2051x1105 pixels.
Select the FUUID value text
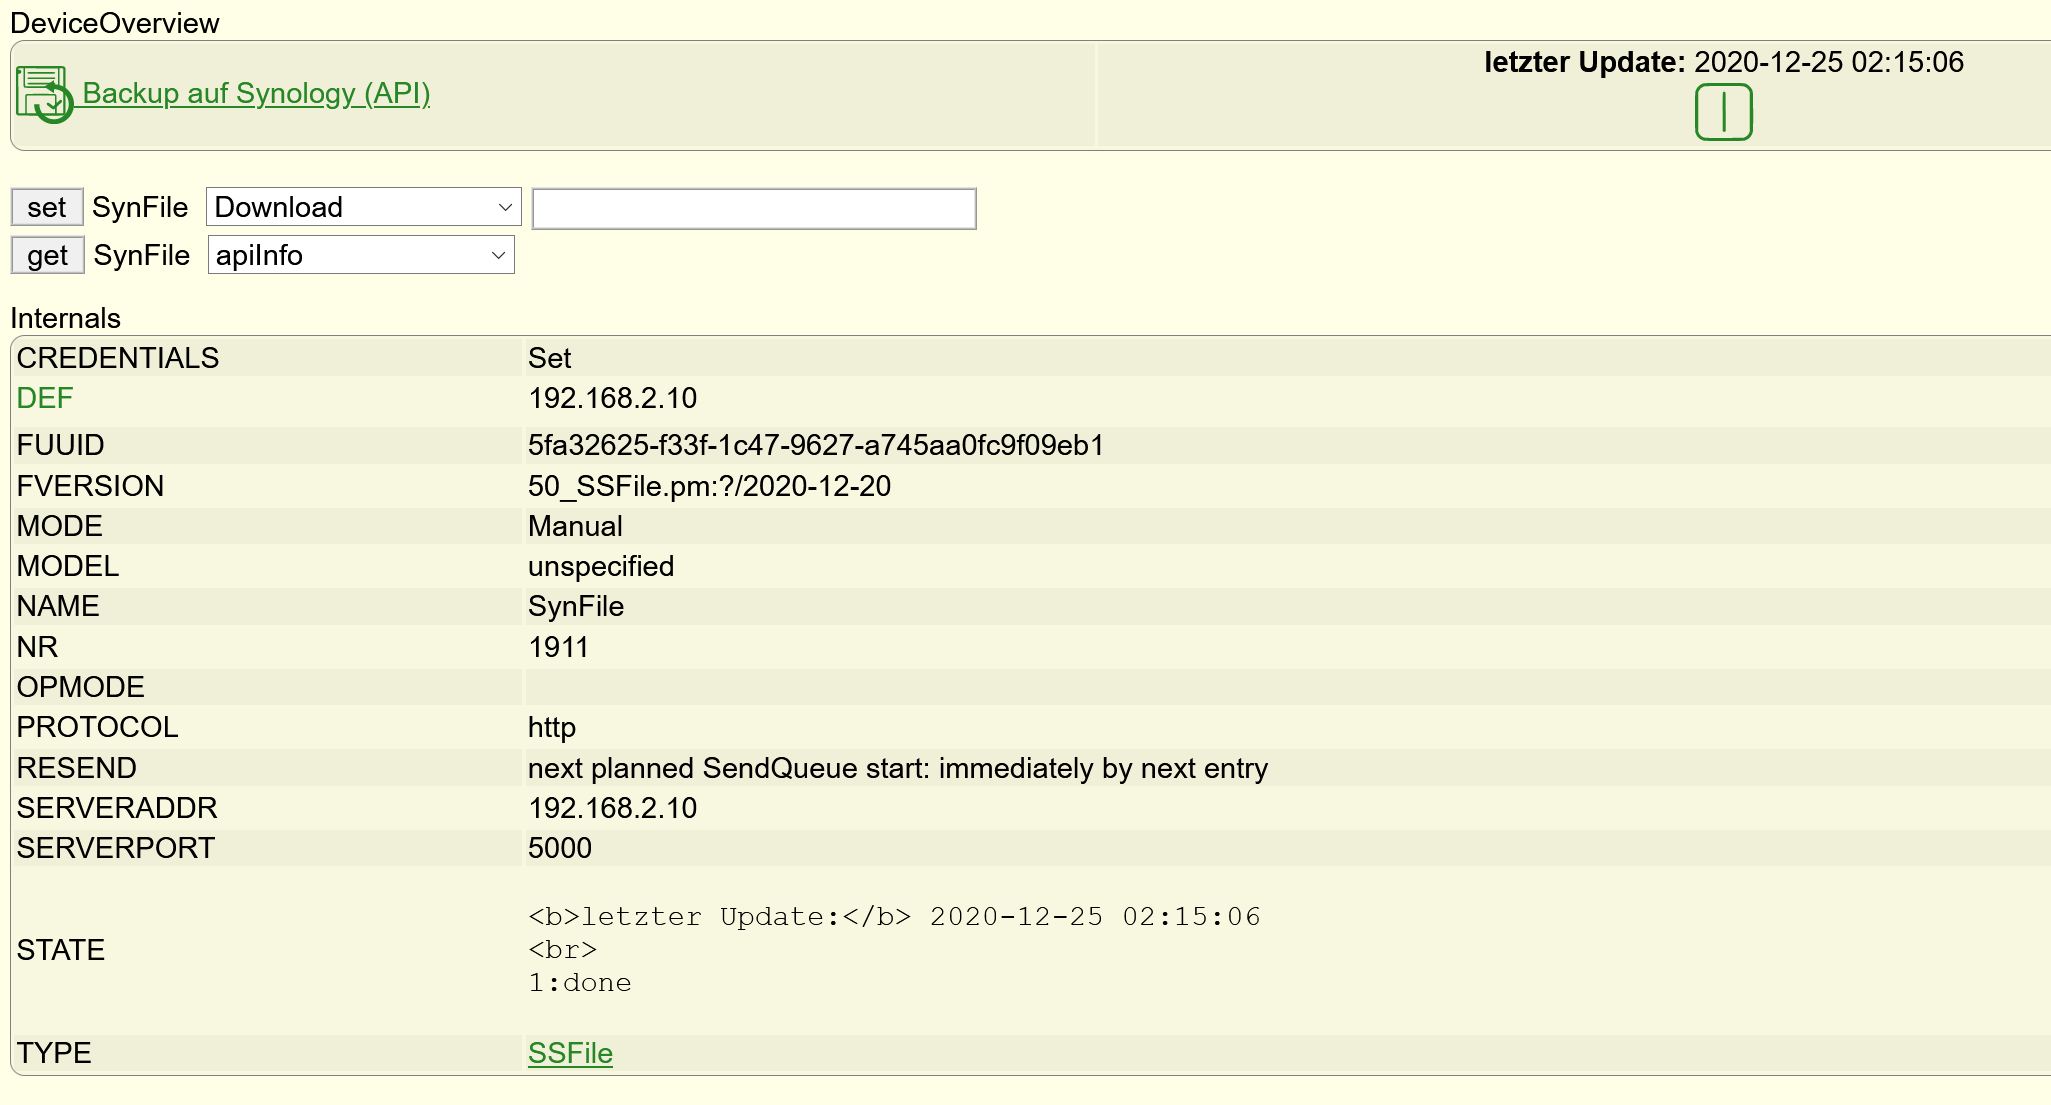[x=816, y=445]
